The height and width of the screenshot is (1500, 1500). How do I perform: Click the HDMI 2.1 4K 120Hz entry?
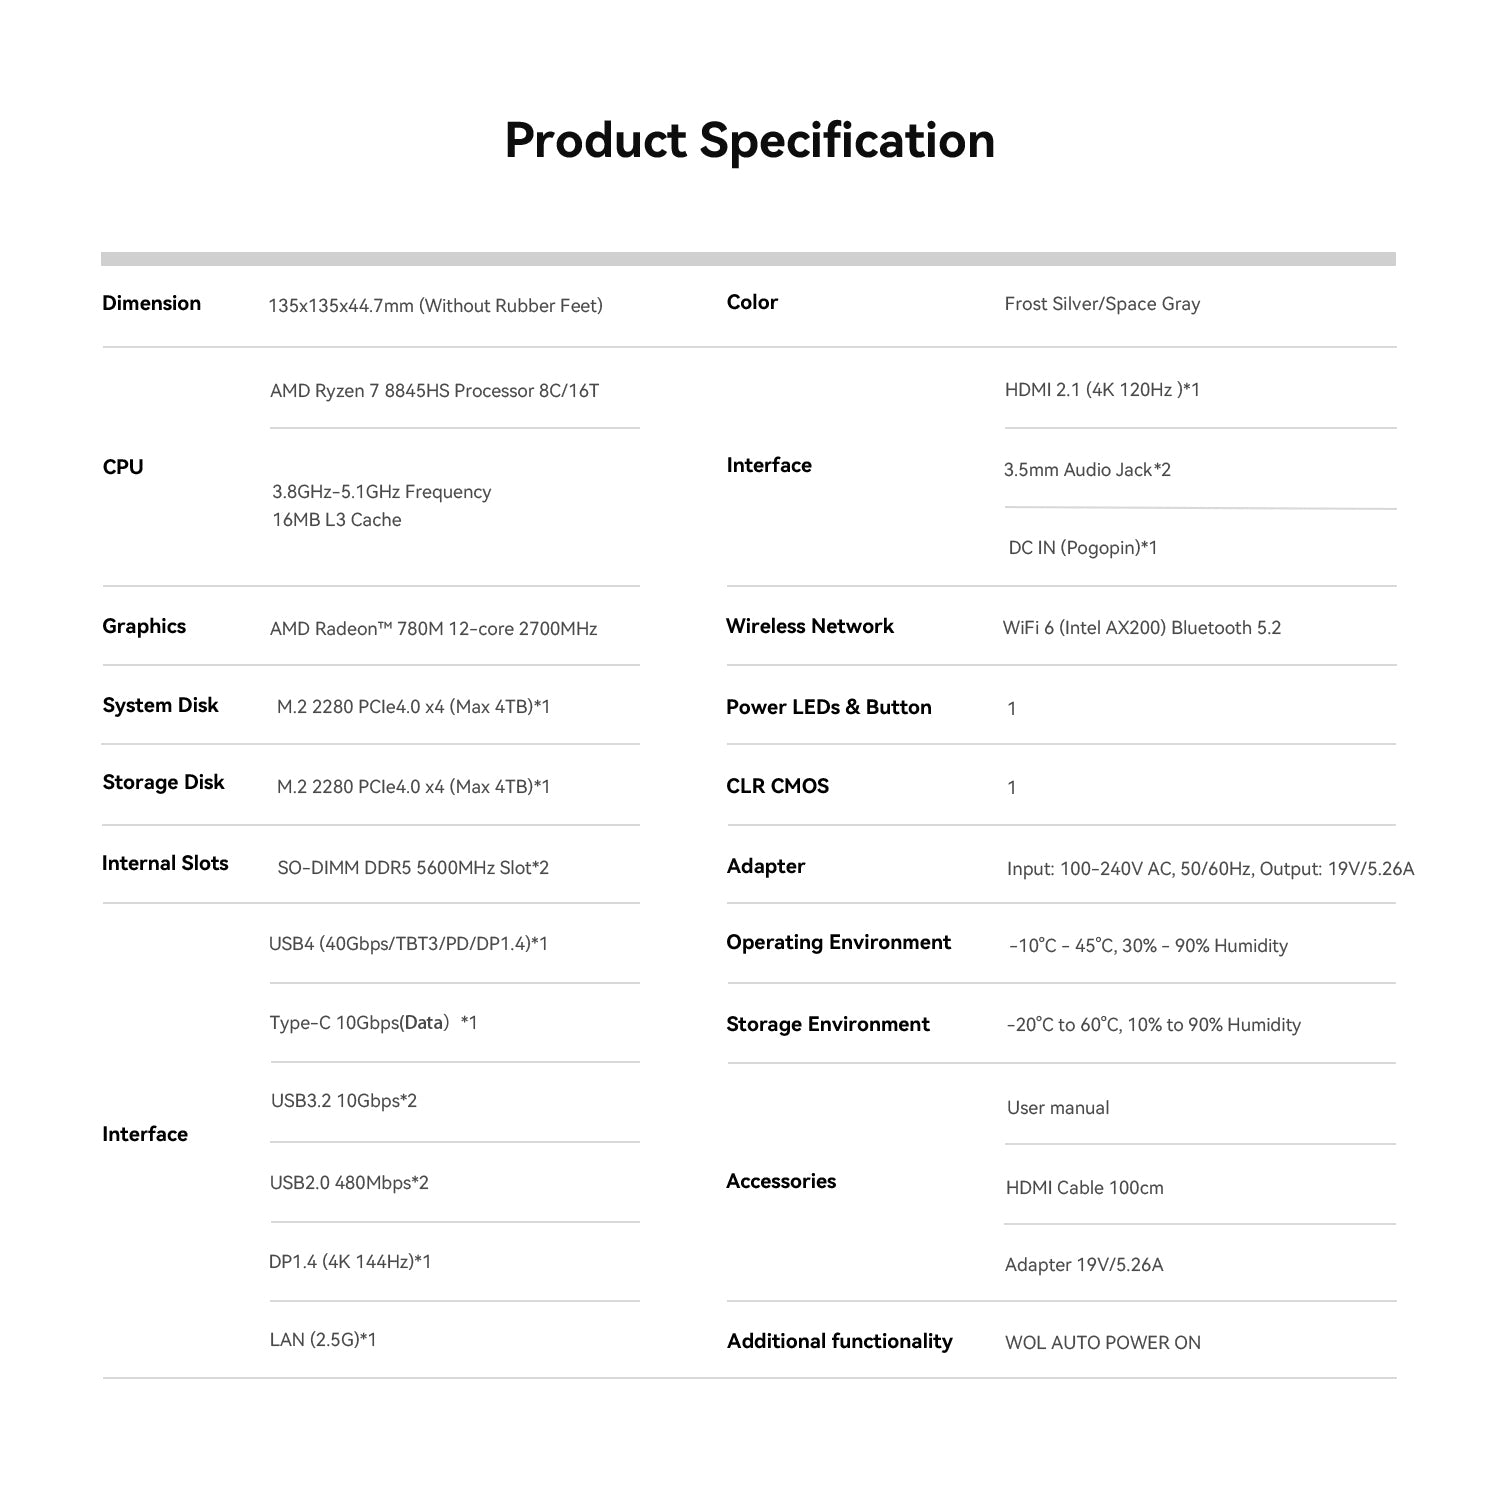(x=1102, y=390)
